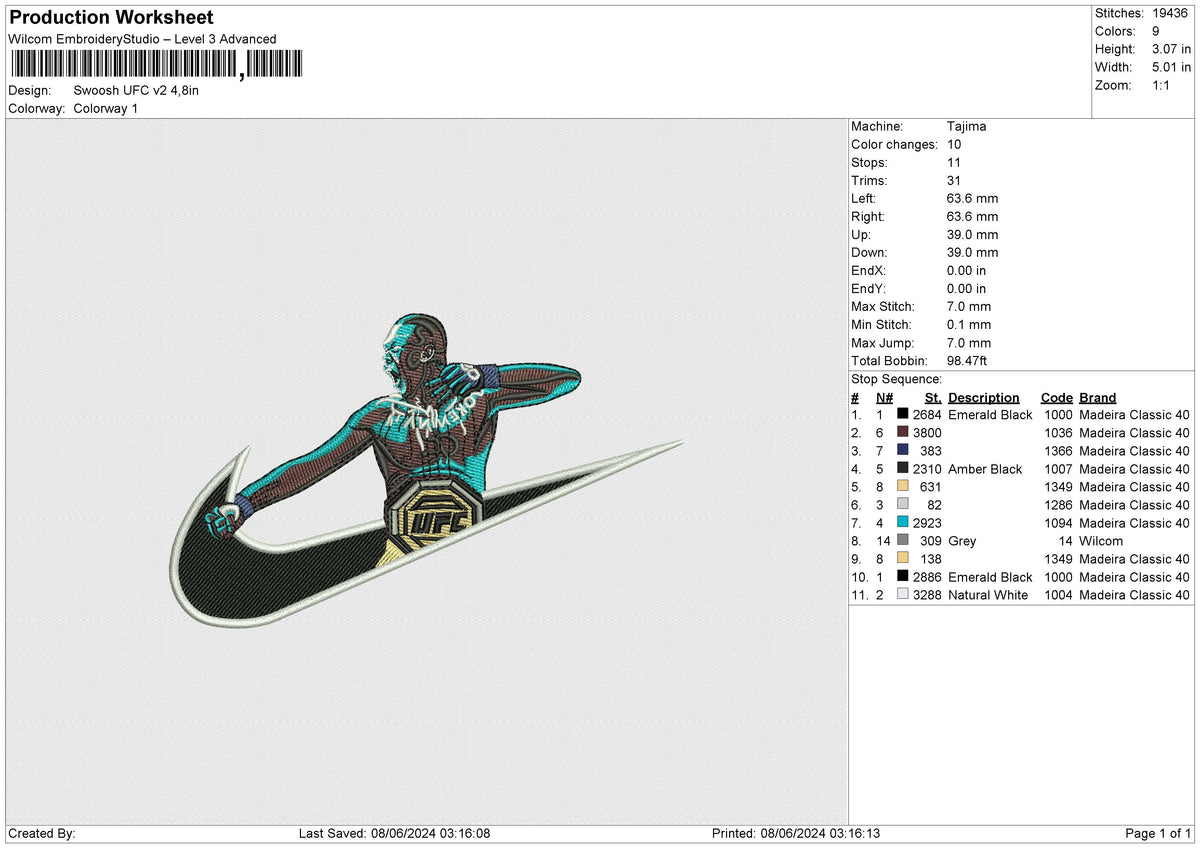Select the Max Stitch label

pyautogui.click(x=881, y=307)
